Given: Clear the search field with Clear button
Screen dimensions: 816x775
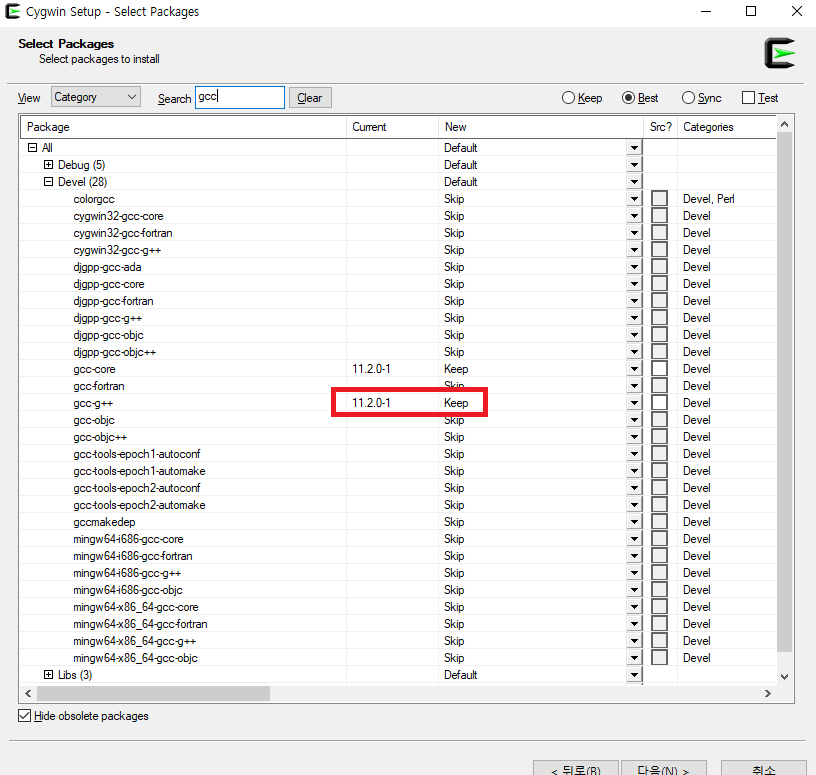Looking at the screenshot, I should [x=310, y=98].
